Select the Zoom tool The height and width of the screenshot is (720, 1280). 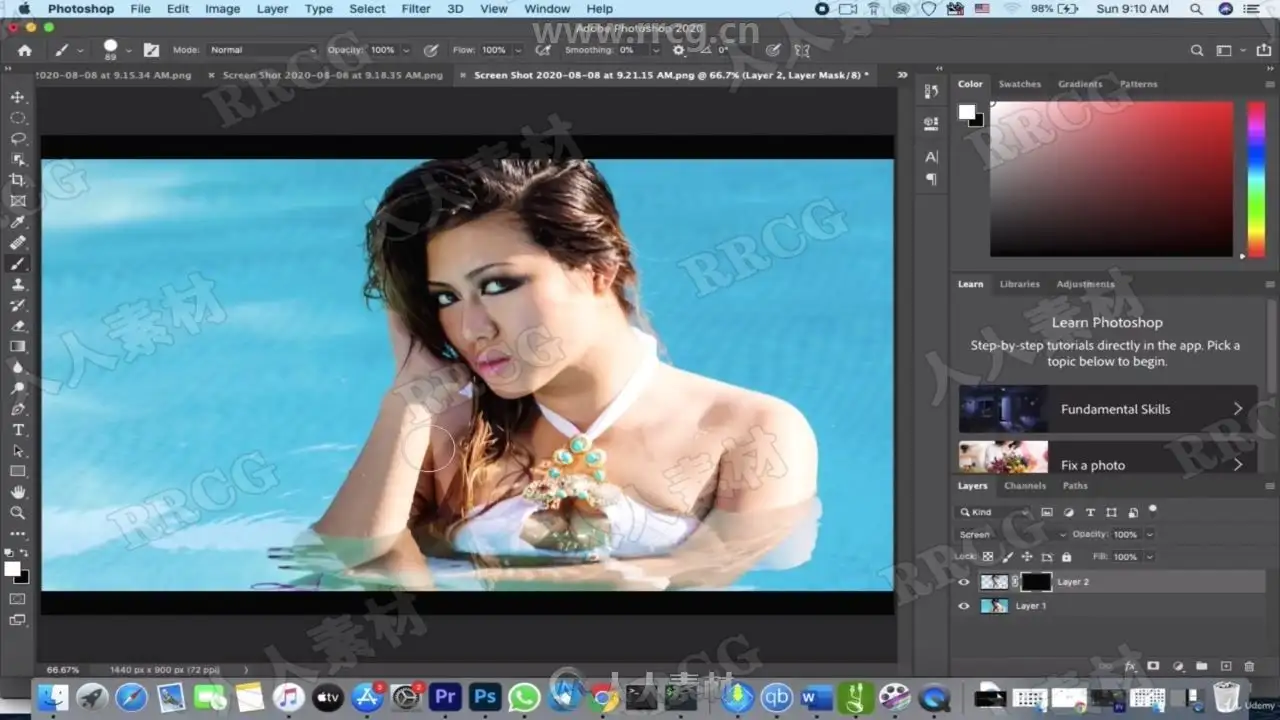18,513
